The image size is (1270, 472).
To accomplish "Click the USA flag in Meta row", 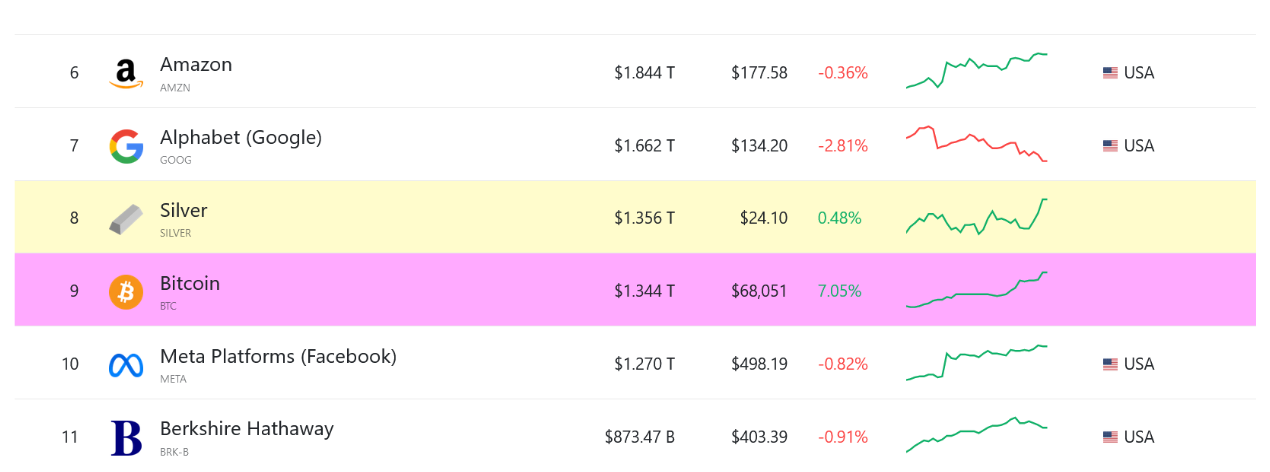I will click(x=1110, y=365).
